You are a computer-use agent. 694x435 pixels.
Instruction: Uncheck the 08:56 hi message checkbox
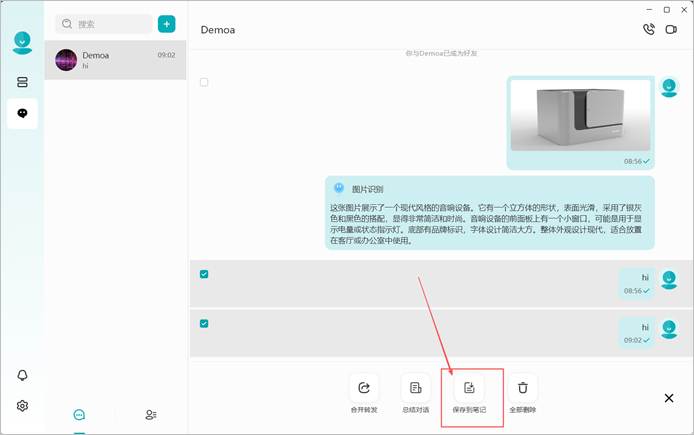(x=204, y=274)
